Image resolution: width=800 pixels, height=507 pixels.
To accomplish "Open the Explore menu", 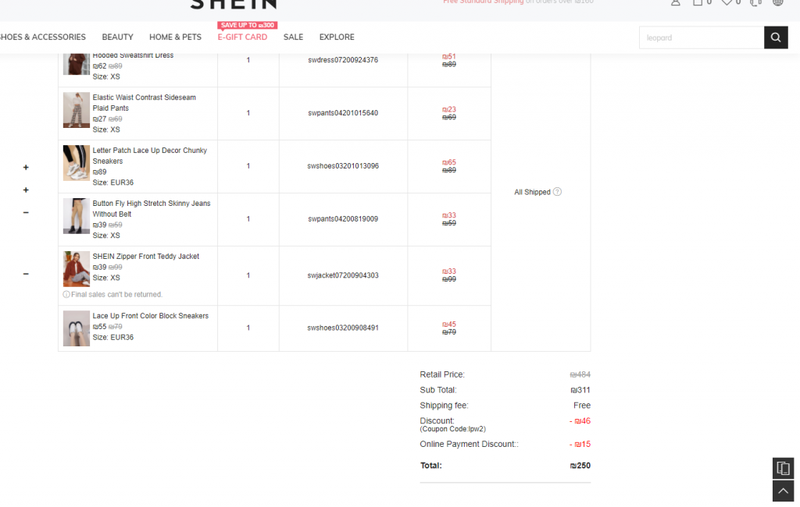I will 337,37.
